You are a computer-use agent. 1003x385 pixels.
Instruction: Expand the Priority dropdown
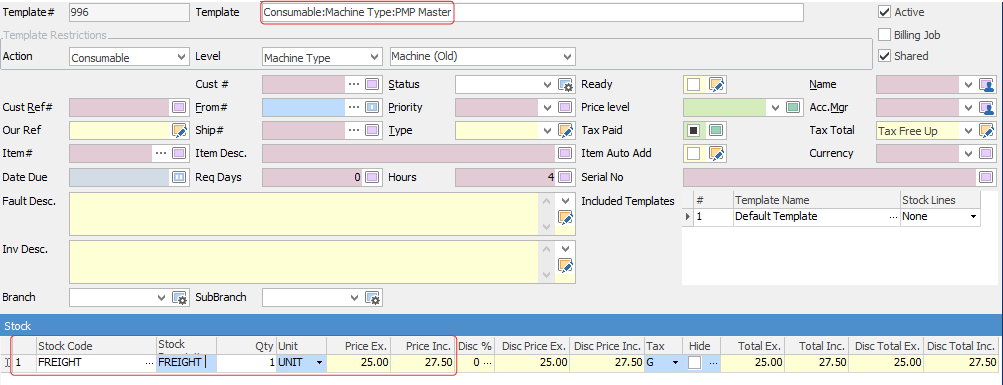547,107
